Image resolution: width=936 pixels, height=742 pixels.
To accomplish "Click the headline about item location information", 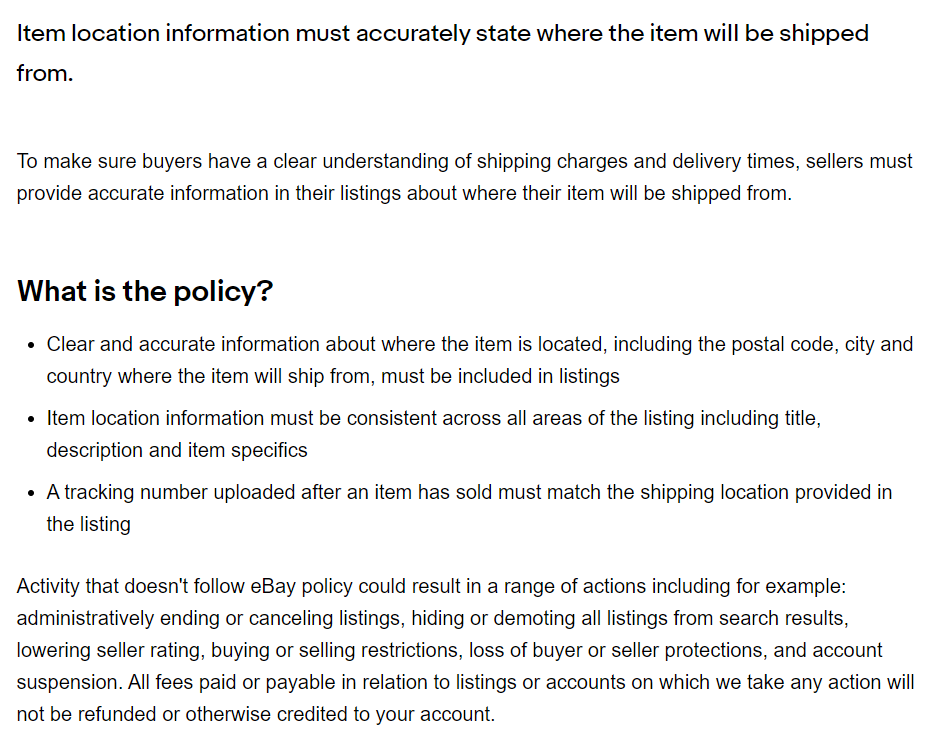I will (442, 53).
